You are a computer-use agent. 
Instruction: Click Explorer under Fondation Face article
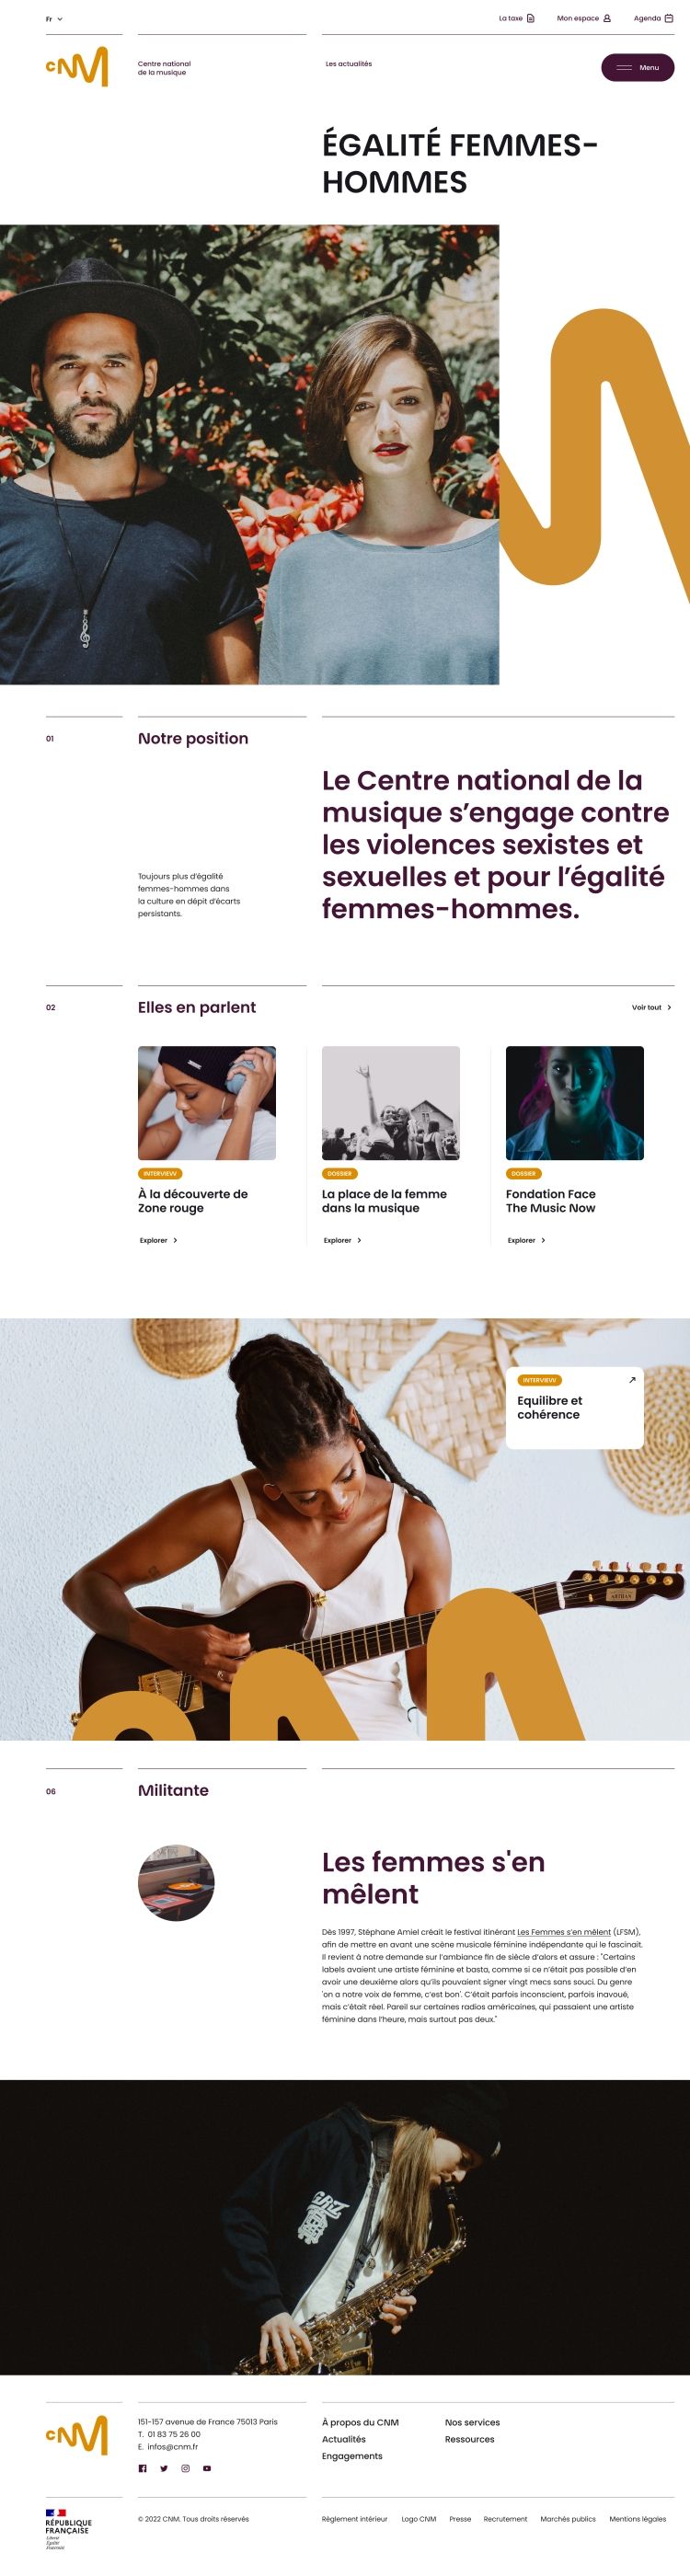coord(526,1240)
